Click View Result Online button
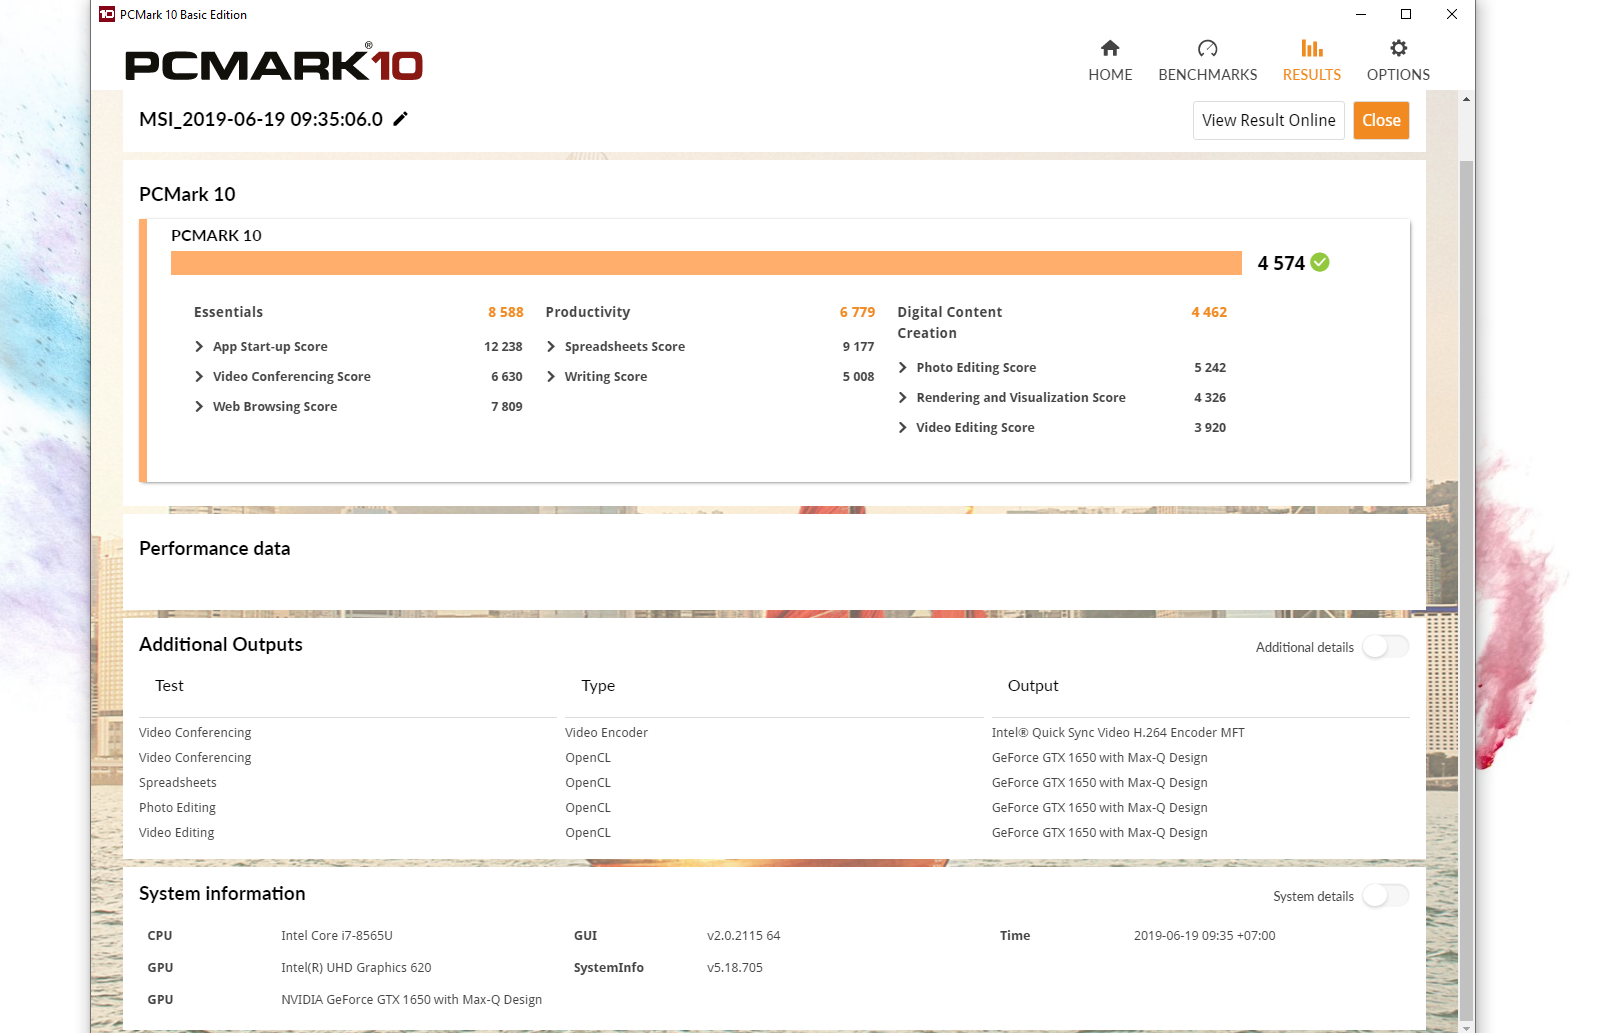Screen dimensions: 1614x1033 [x=1268, y=120]
